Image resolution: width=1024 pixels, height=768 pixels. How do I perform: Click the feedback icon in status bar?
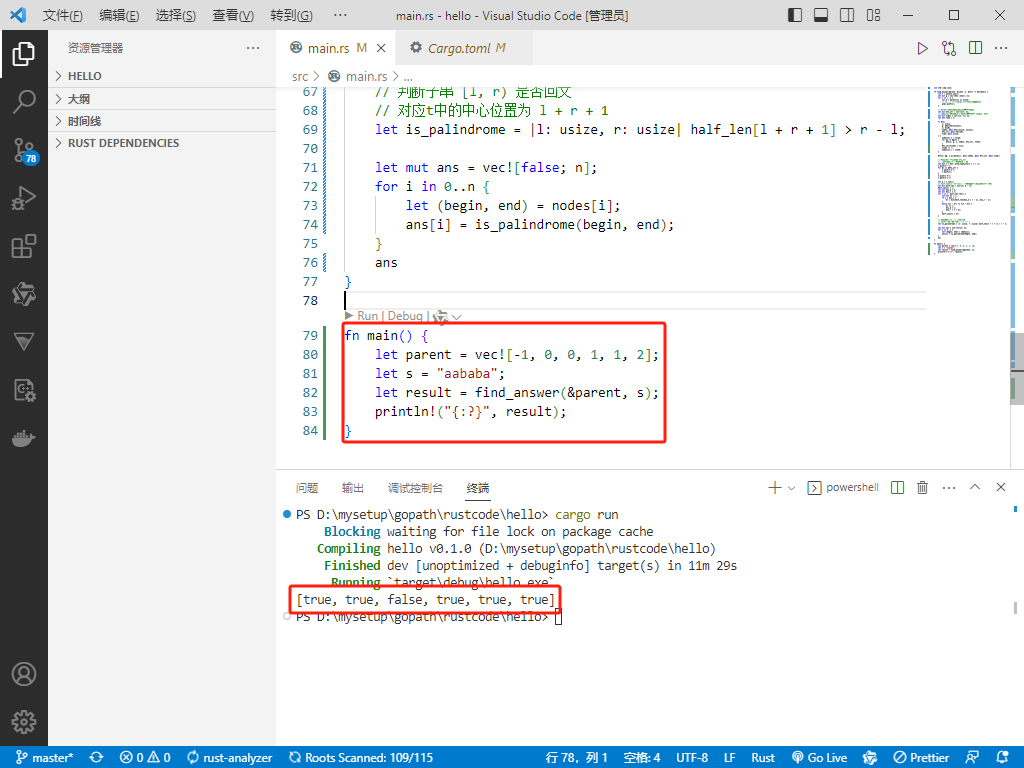click(972, 758)
